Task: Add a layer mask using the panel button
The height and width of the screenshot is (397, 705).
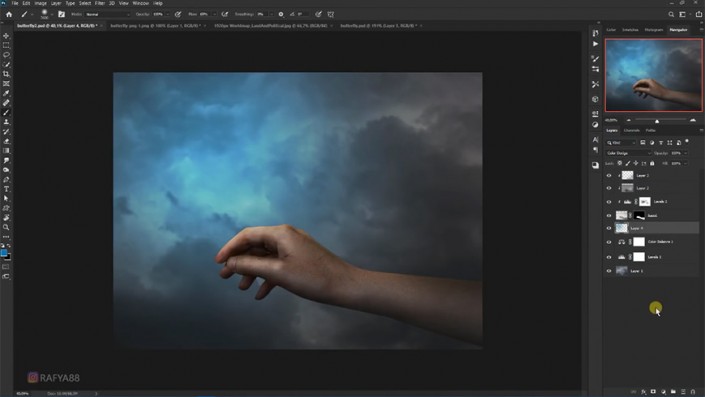Action: tap(653, 392)
